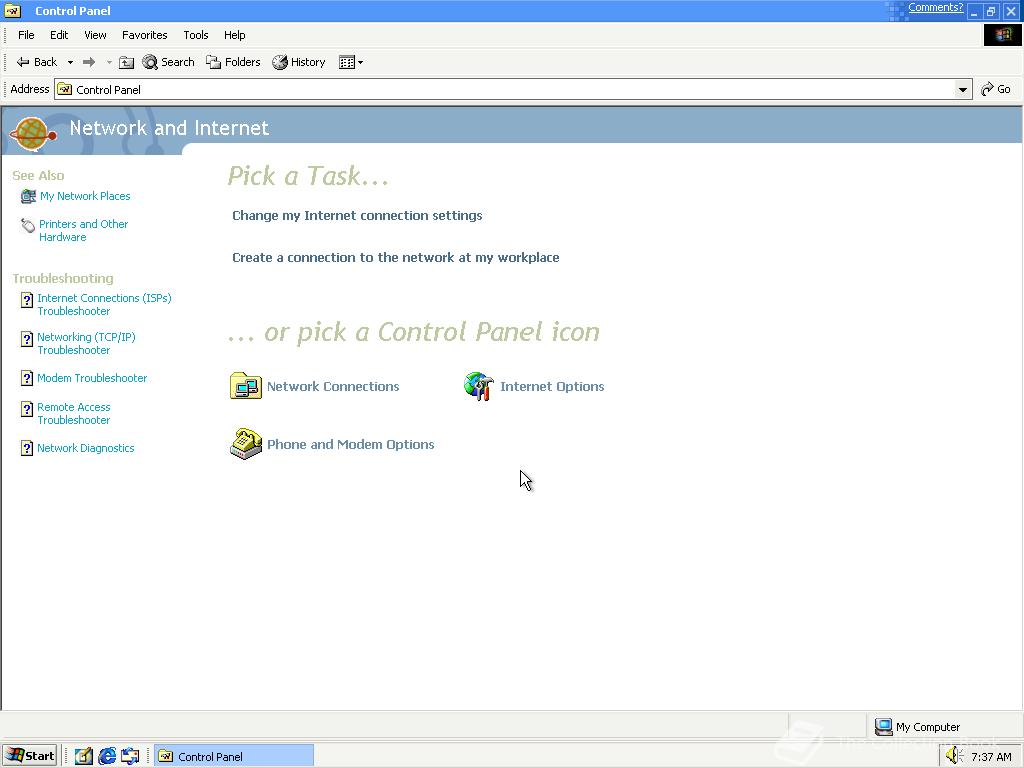Click Create a connection to workplace network task
This screenshot has width=1024, height=768.
pyautogui.click(x=396, y=257)
